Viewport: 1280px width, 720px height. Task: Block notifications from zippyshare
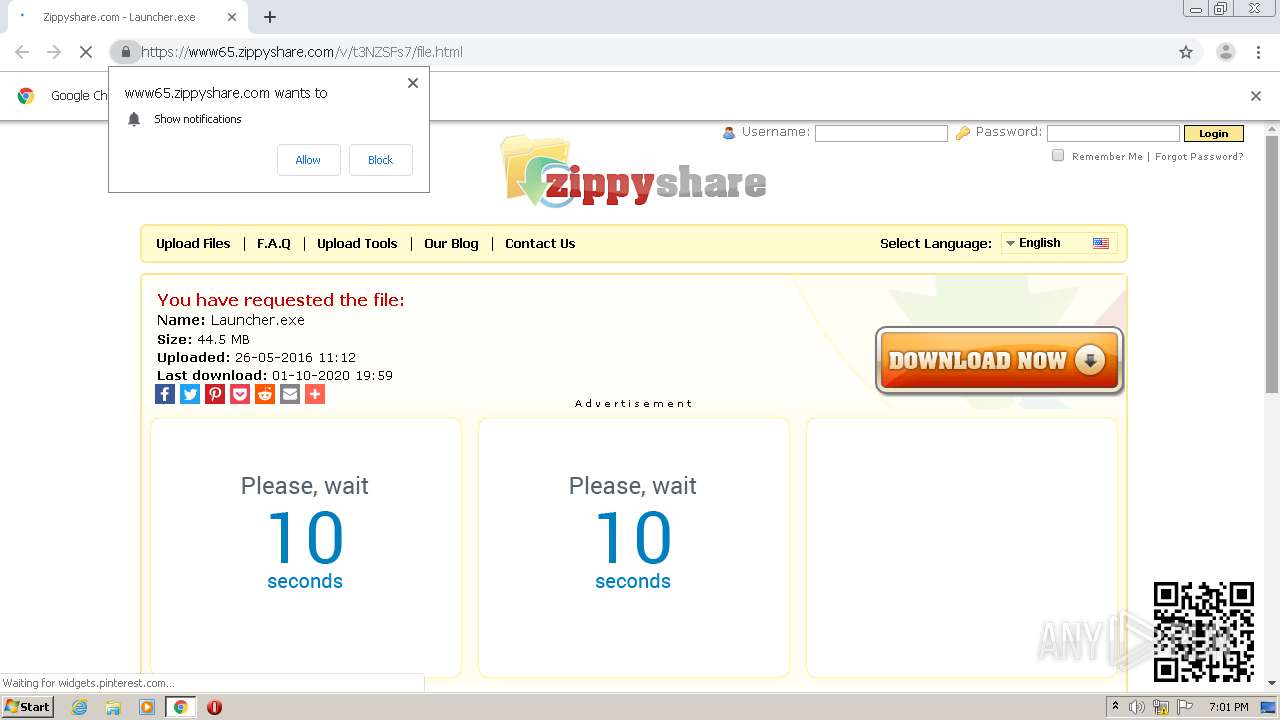380,160
